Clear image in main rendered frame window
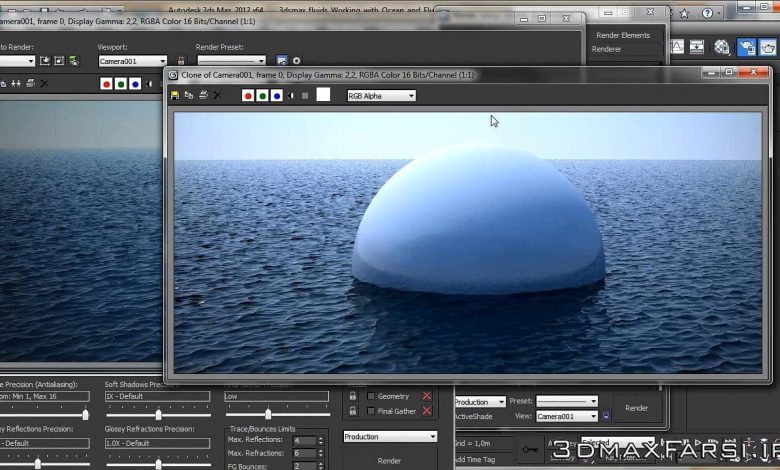780x470 pixels. (x=44, y=84)
